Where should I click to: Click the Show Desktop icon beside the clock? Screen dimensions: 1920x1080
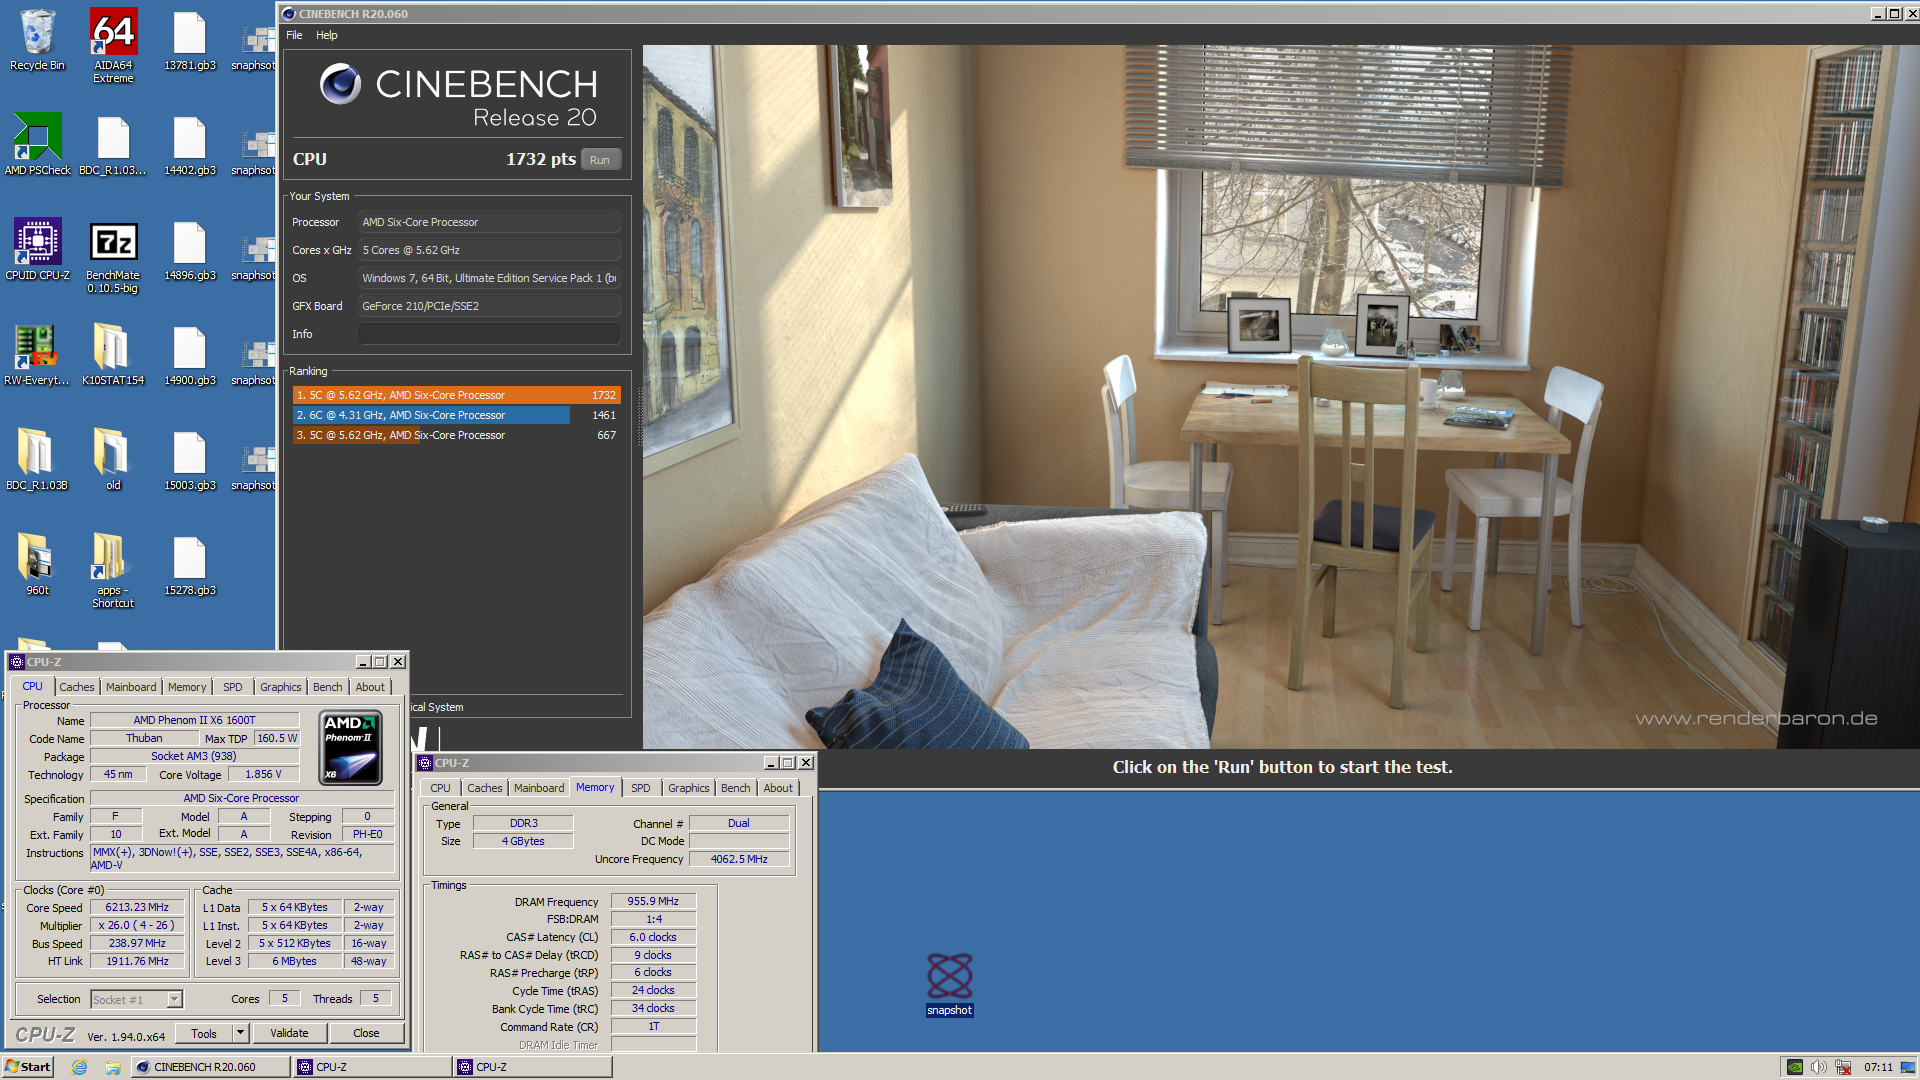(x=1910, y=1067)
